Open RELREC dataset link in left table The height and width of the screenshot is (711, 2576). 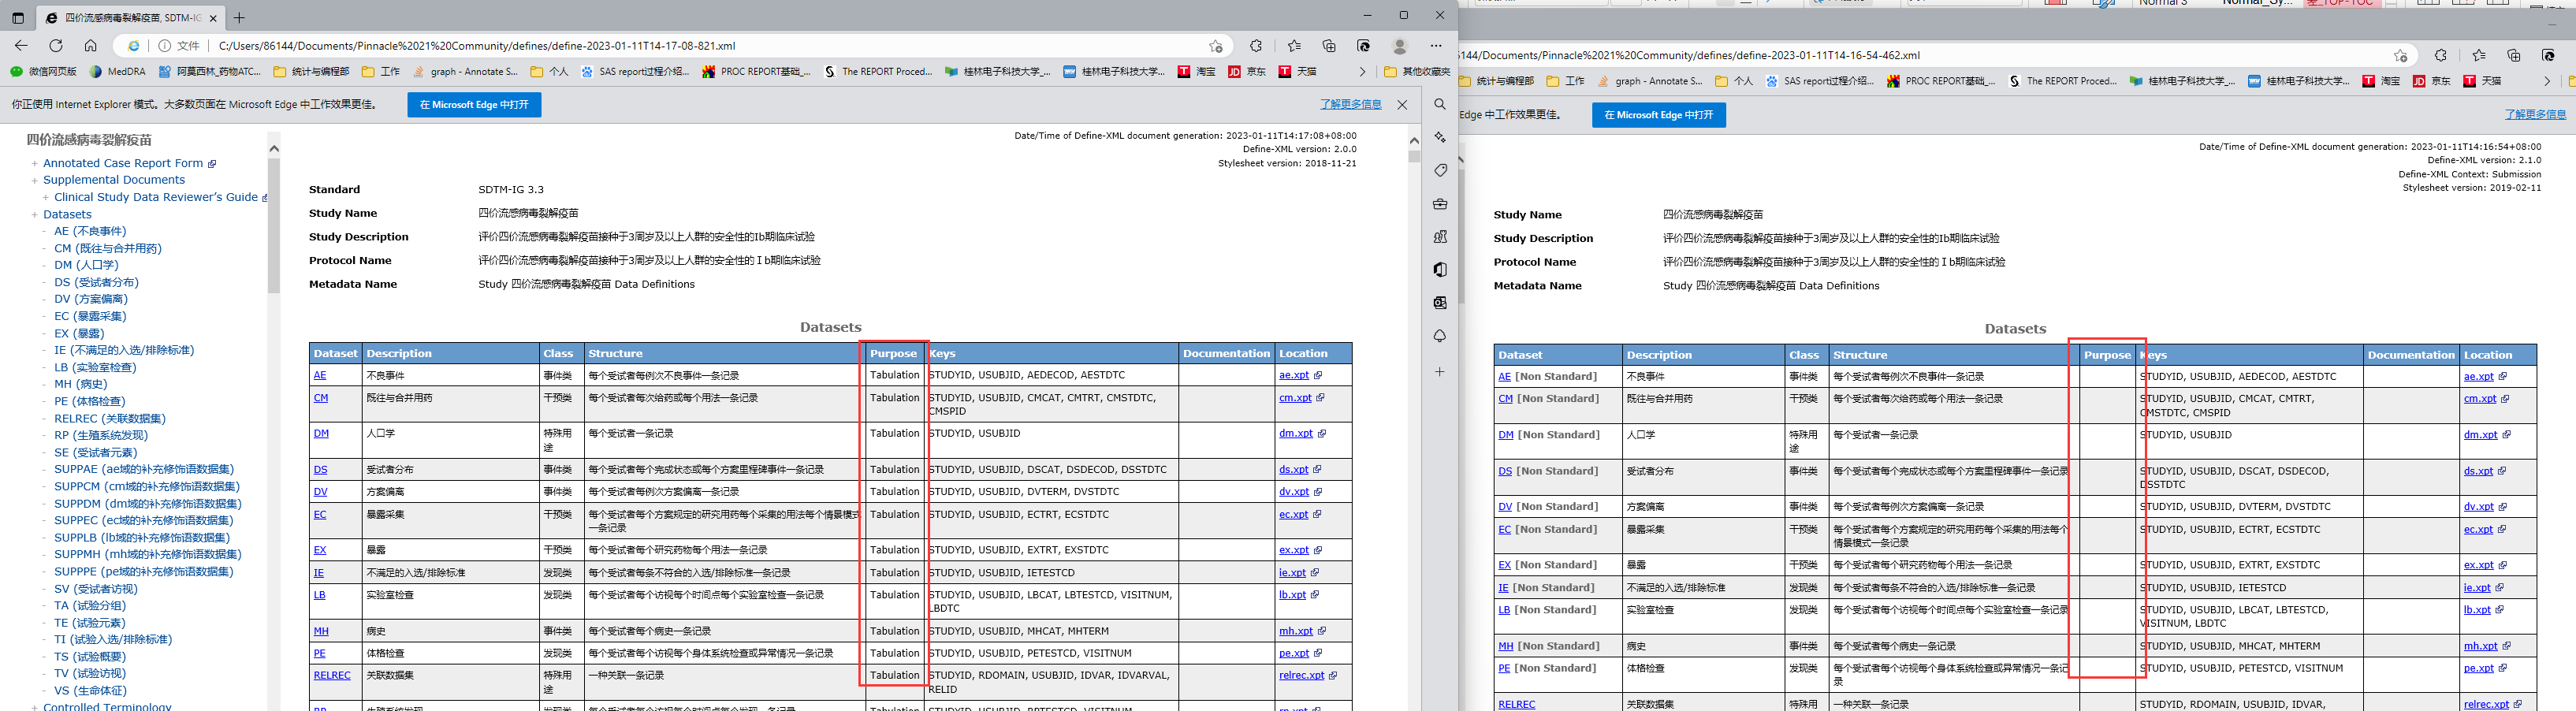point(332,675)
